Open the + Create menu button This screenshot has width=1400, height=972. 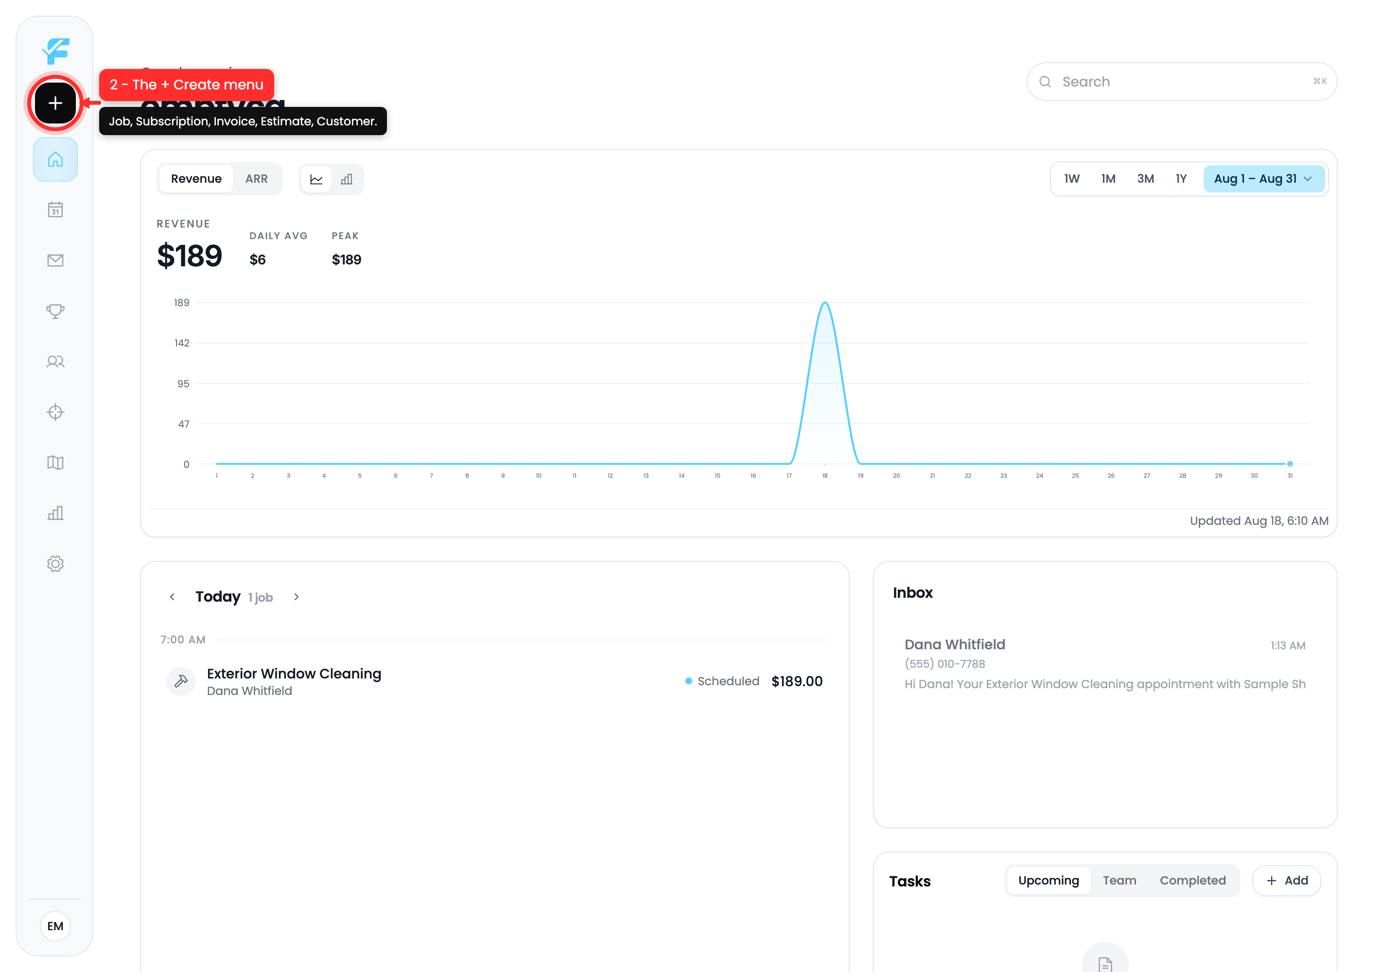pos(55,102)
